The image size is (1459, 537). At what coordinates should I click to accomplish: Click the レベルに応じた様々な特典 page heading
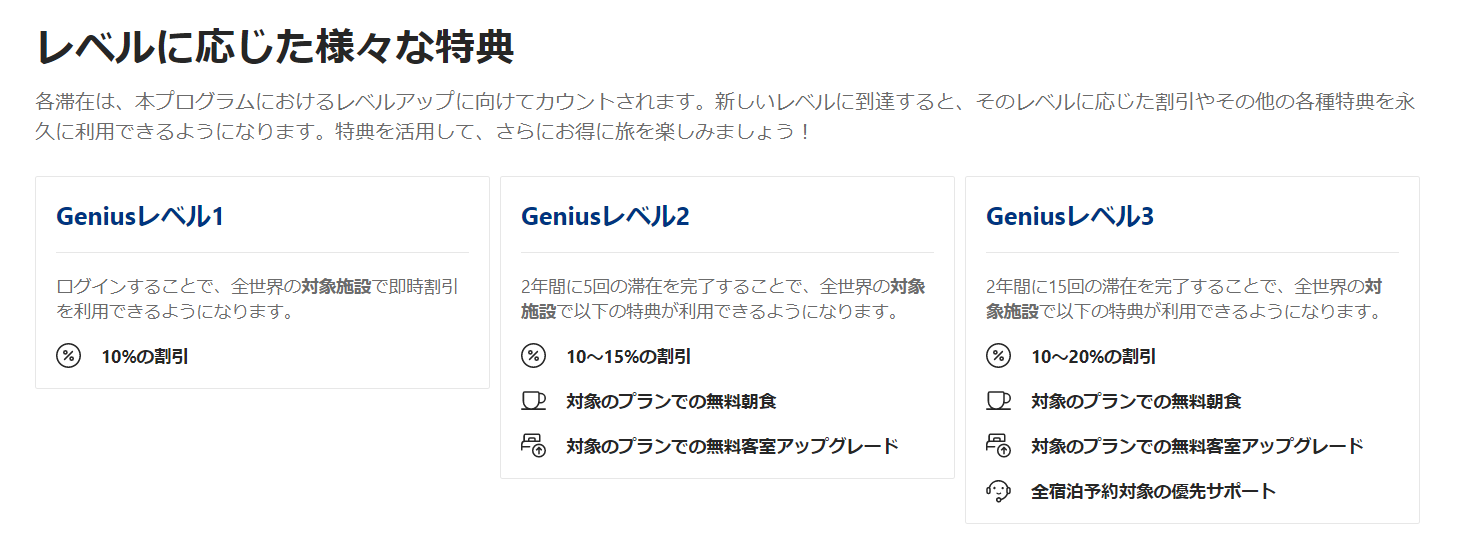(x=275, y=47)
